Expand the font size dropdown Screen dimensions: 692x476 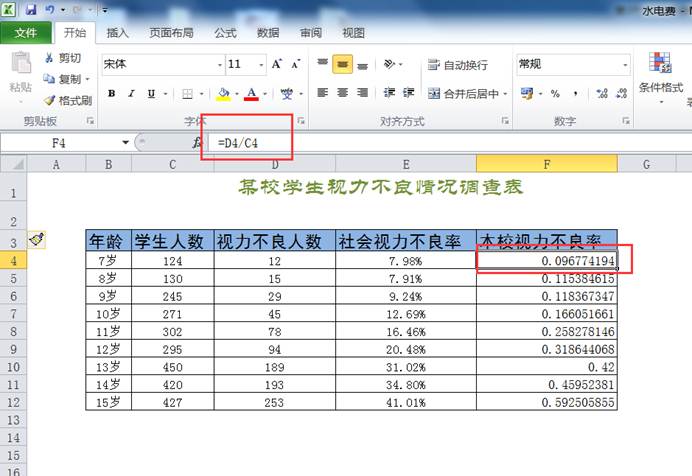(x=263, y=65)
